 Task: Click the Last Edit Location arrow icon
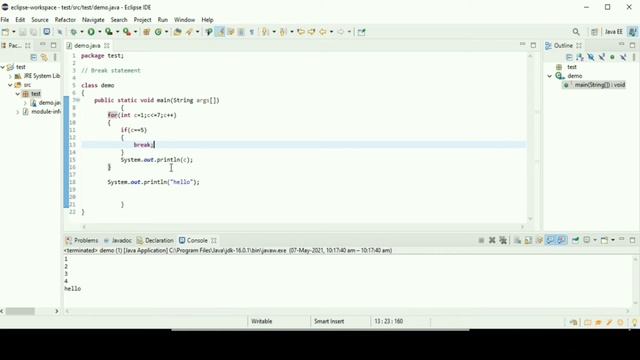pyautogui.click(x=301, y=32)
